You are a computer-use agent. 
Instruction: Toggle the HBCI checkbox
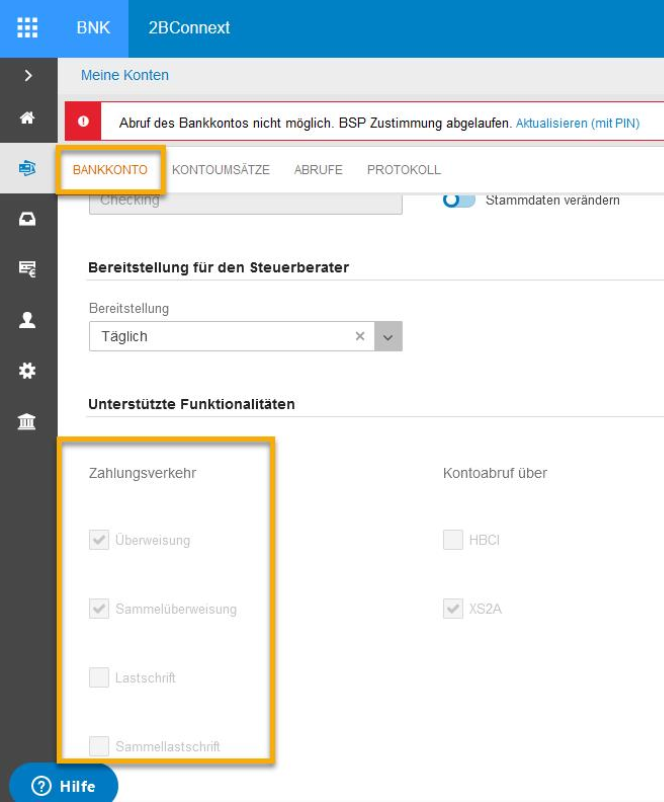(x=453, y=540)
